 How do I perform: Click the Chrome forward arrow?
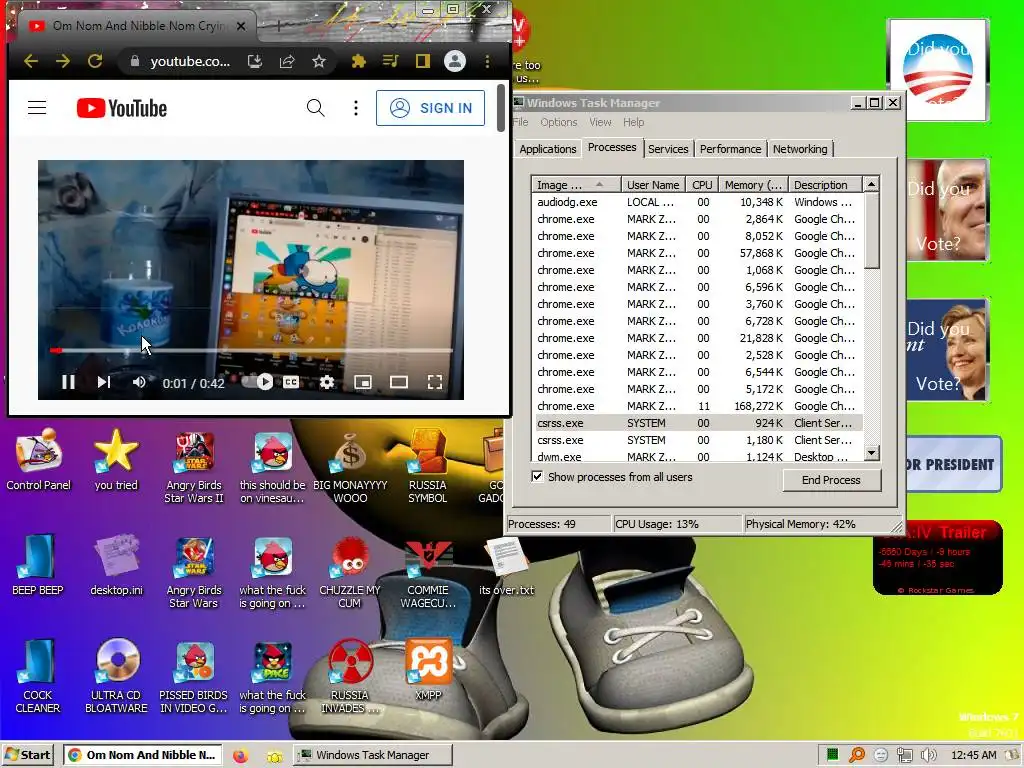(63, 61)
